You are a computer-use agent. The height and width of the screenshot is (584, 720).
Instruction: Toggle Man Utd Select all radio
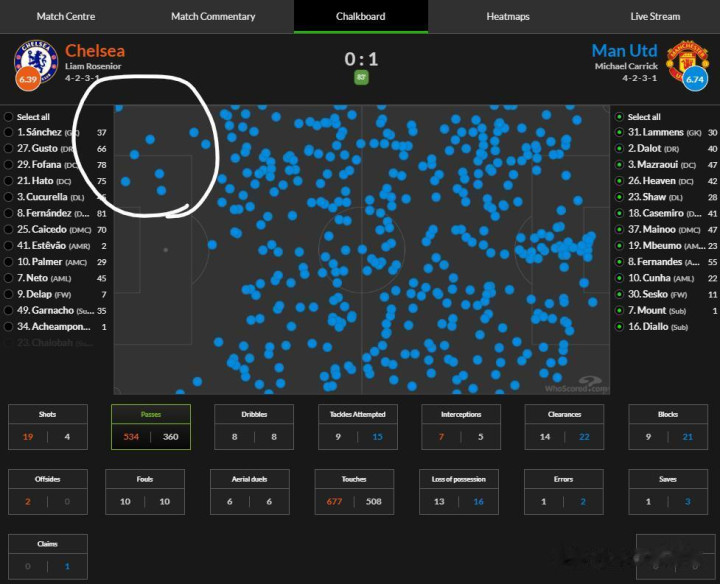click(619, 117)
